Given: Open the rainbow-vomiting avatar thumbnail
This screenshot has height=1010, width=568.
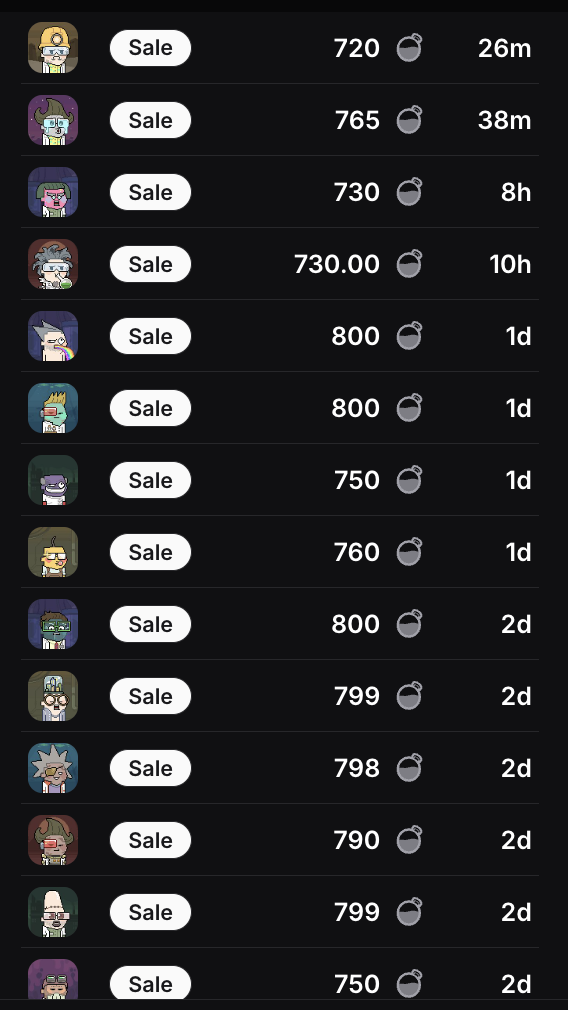Looking at the screenshot, I should point(53,336).
